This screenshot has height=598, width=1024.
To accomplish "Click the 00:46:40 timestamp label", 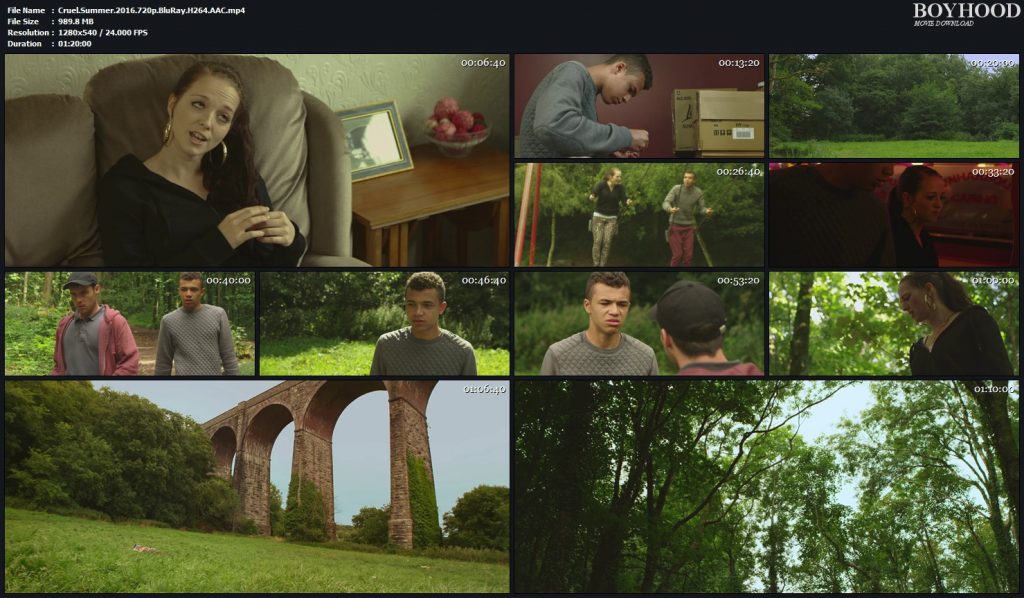I will [484, 280].
